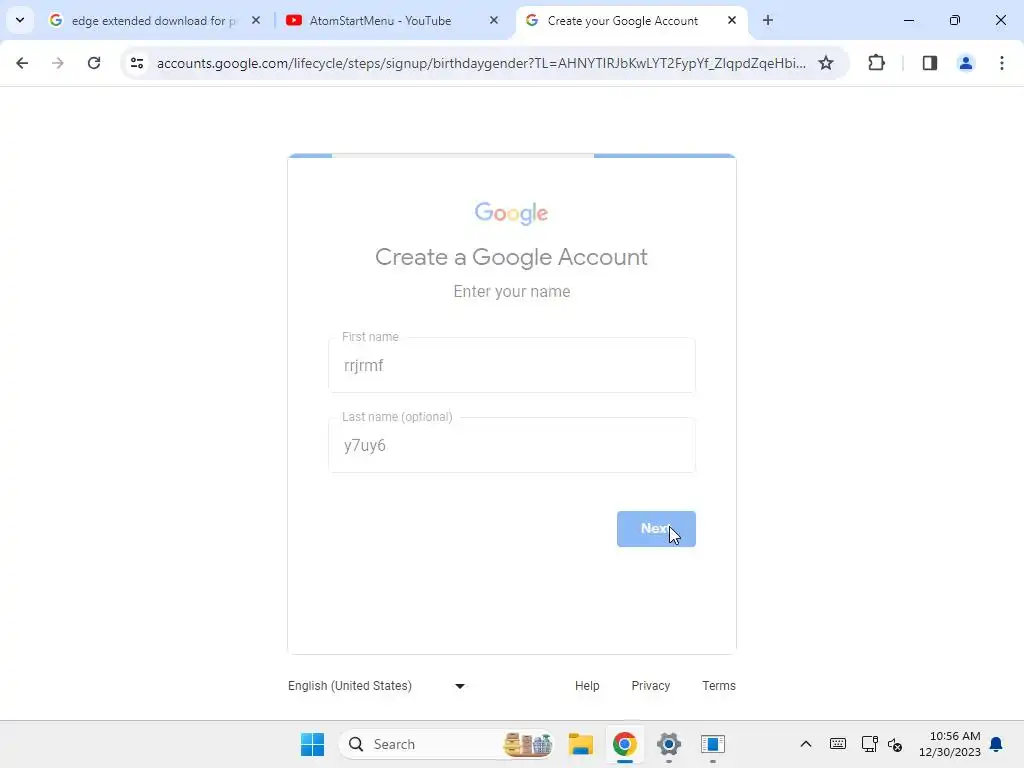Open the Terms link
This screenshot has height=768, width=1024.
tap(719, 686)
